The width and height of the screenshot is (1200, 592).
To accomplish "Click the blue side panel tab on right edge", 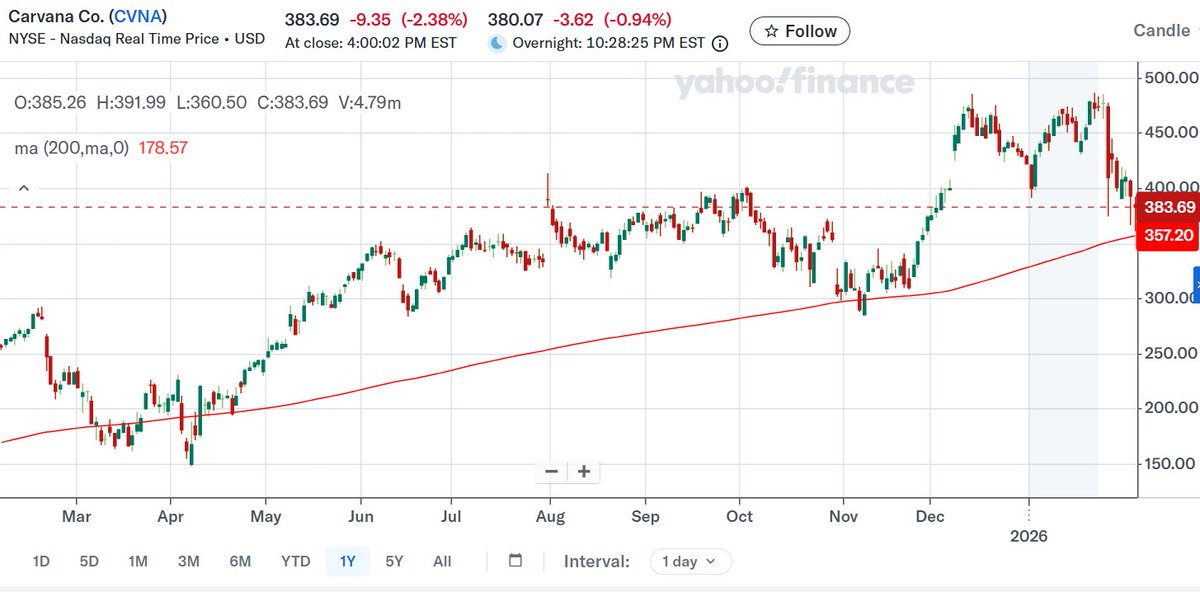I will 1196,285.
